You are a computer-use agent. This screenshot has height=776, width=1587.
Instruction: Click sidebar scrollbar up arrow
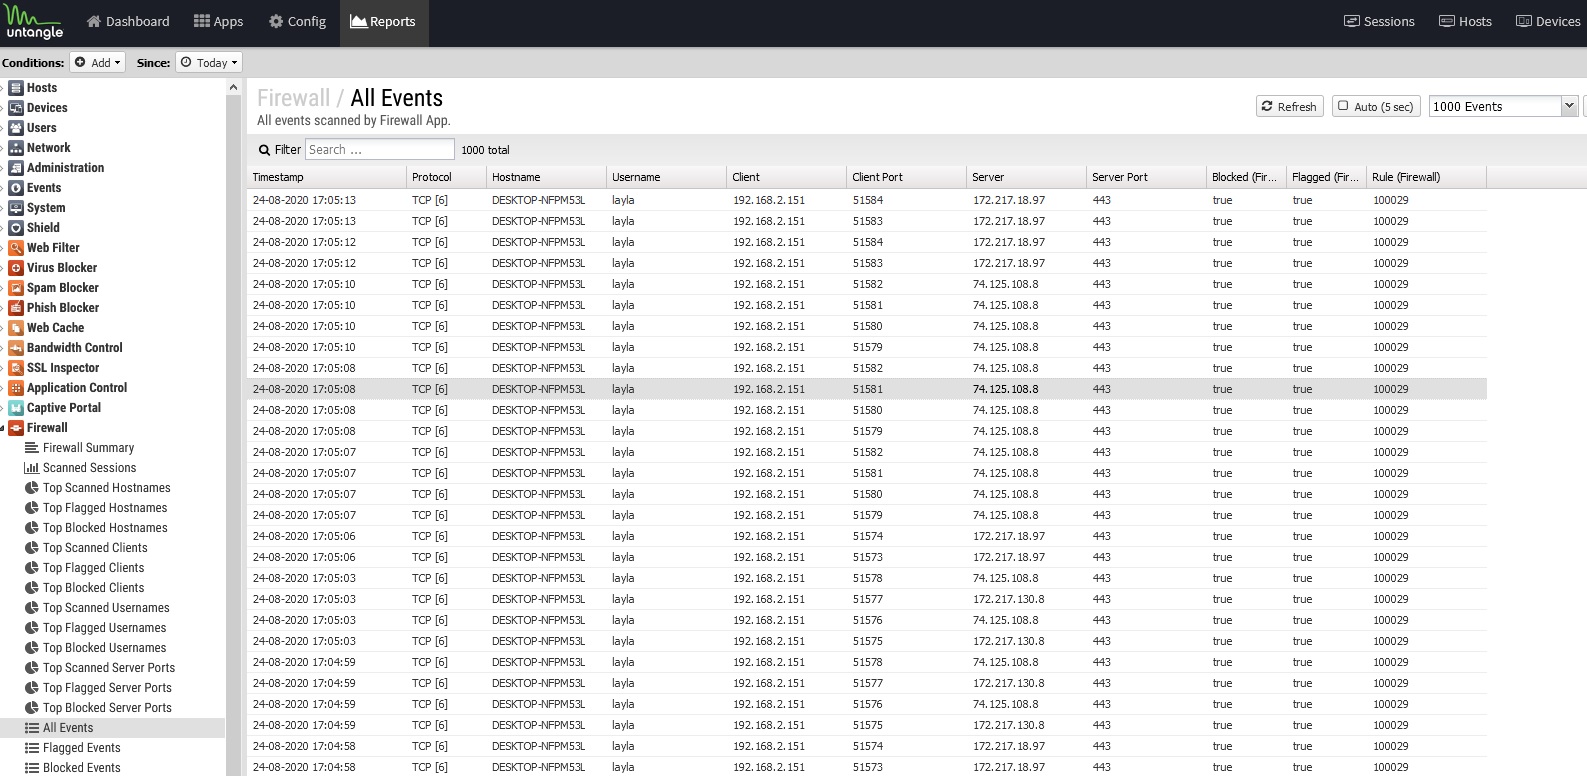point(233,87)
